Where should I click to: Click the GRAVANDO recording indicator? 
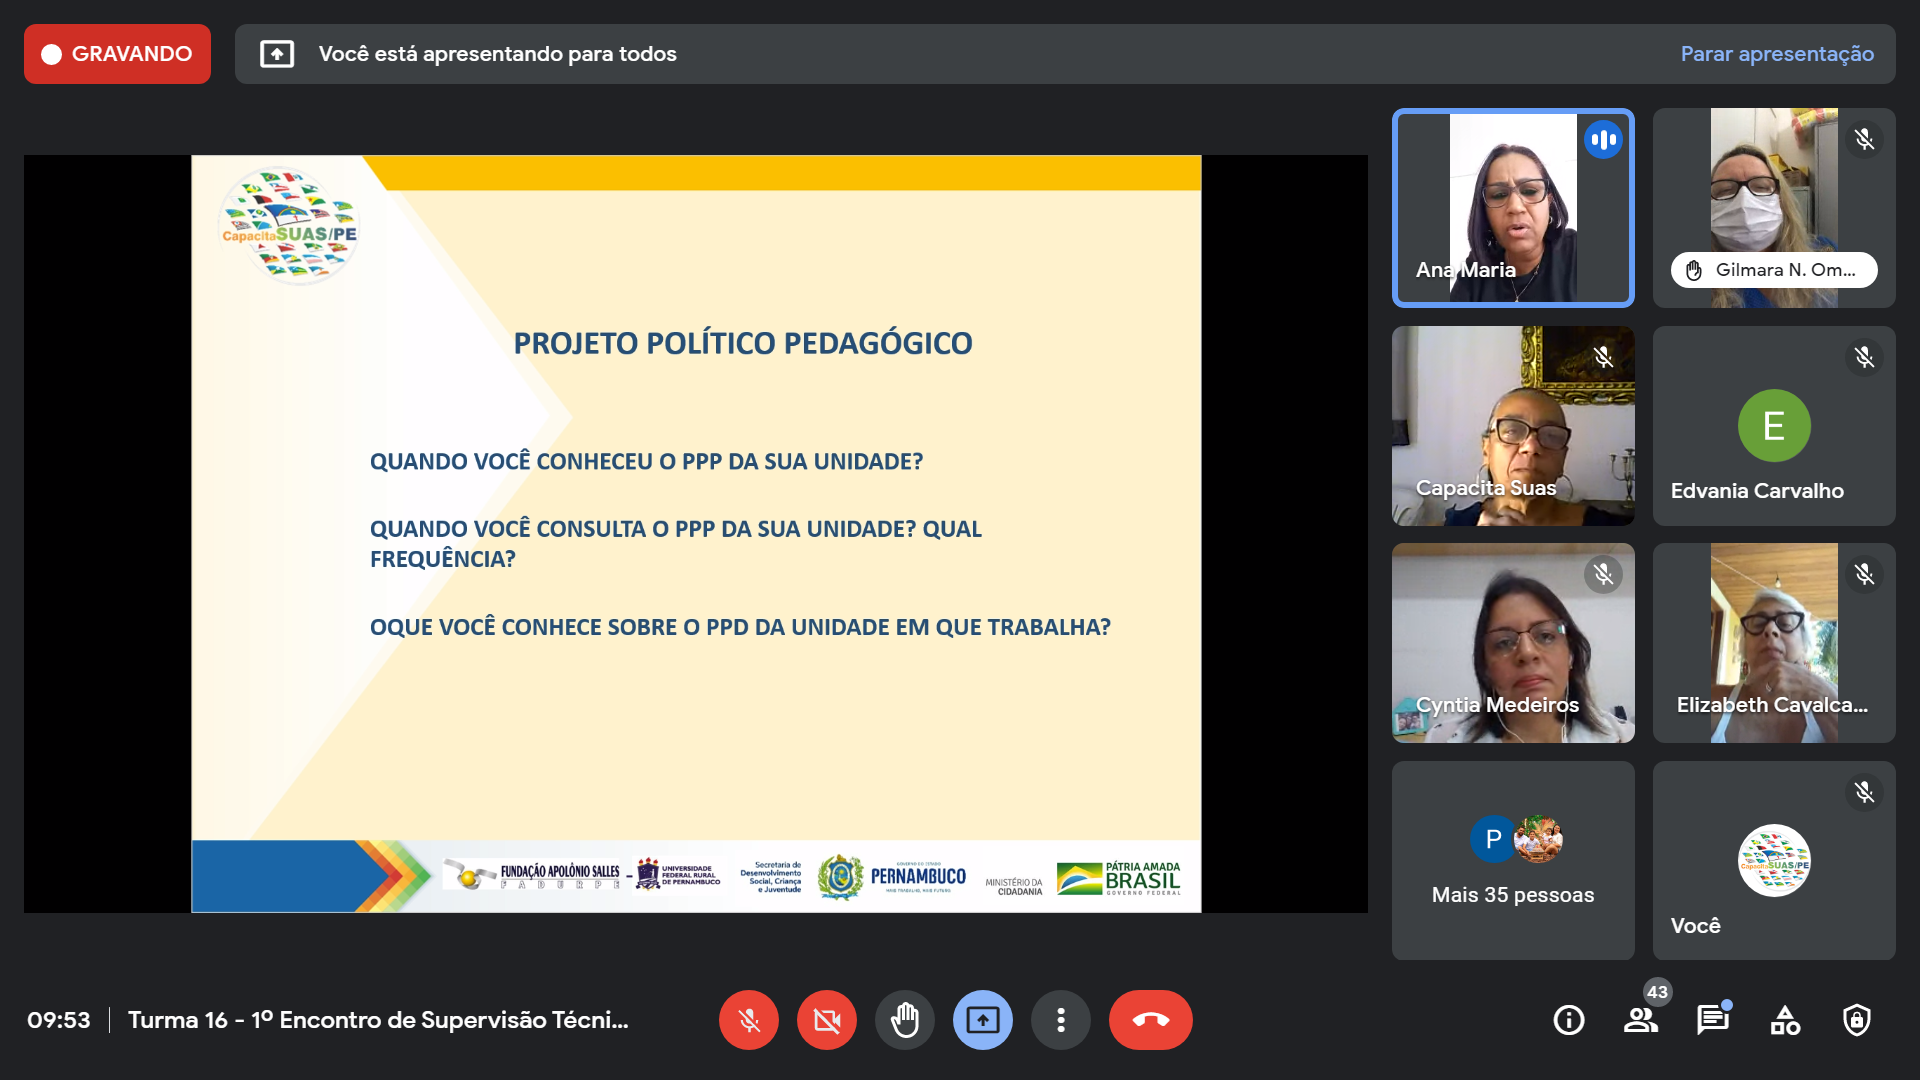pos(117,54)
